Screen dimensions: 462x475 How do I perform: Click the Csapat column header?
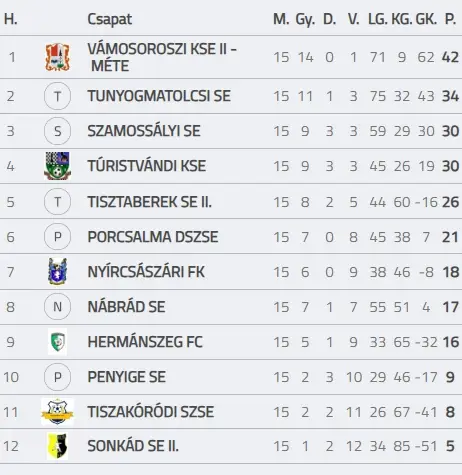(109, 19)
